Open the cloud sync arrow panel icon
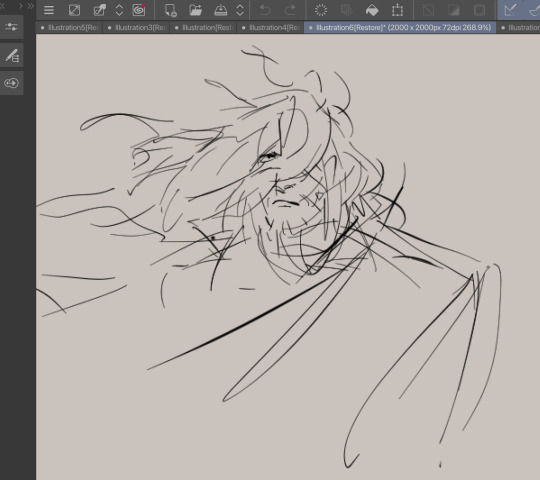 (11, 83)
